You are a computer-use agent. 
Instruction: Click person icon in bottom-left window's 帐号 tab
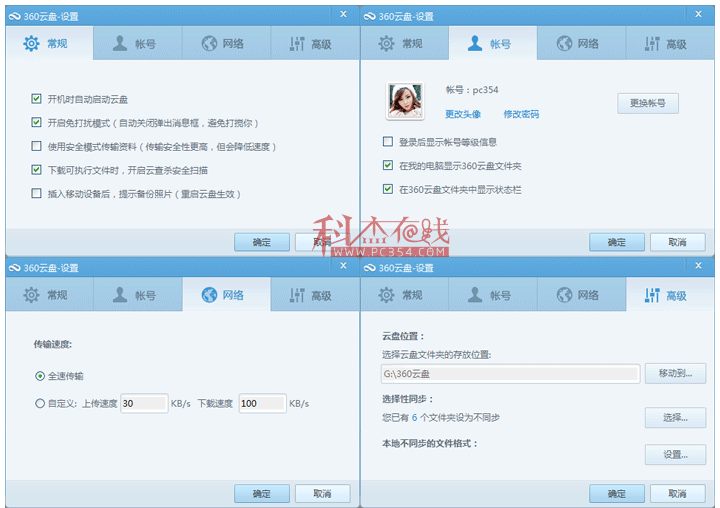[120, 295]
